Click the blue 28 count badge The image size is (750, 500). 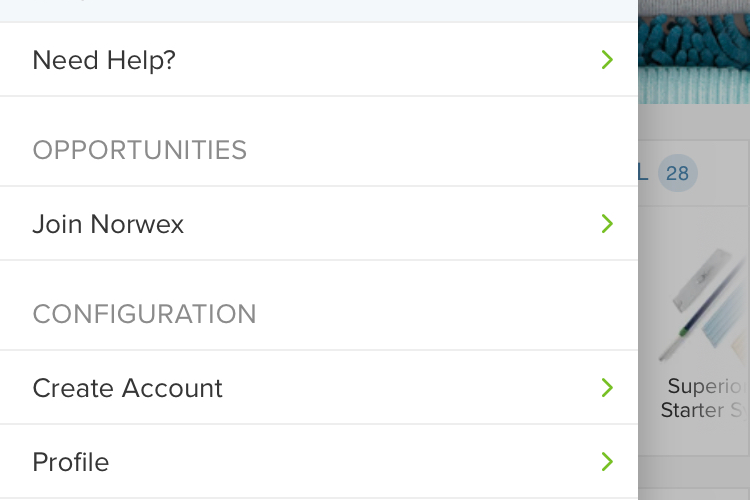[677, 173]
